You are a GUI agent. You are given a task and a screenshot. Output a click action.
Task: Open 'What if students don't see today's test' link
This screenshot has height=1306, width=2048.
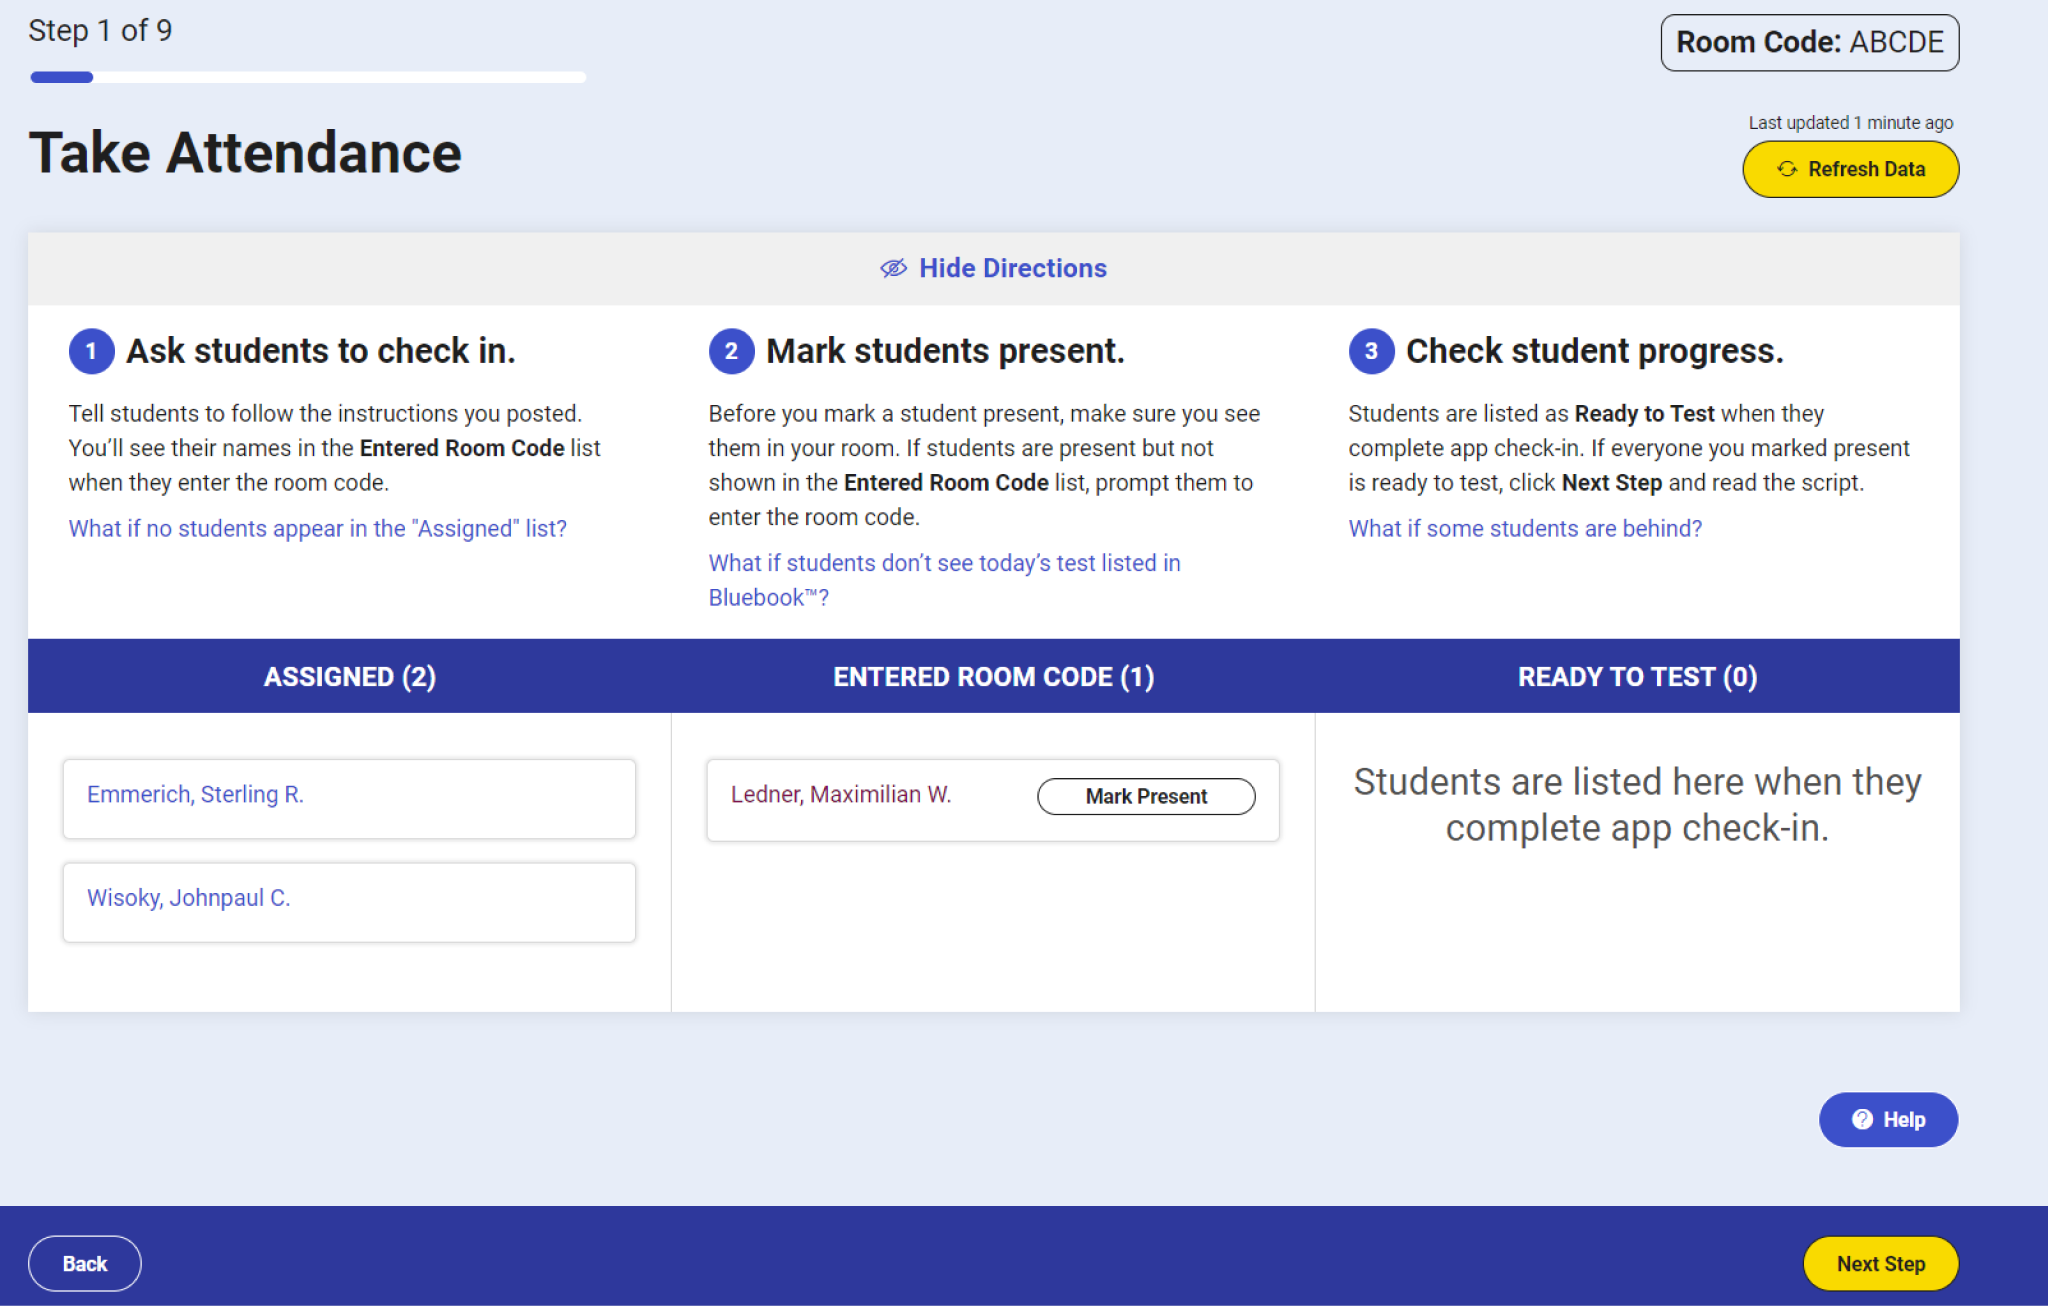[x=944, y=580]
